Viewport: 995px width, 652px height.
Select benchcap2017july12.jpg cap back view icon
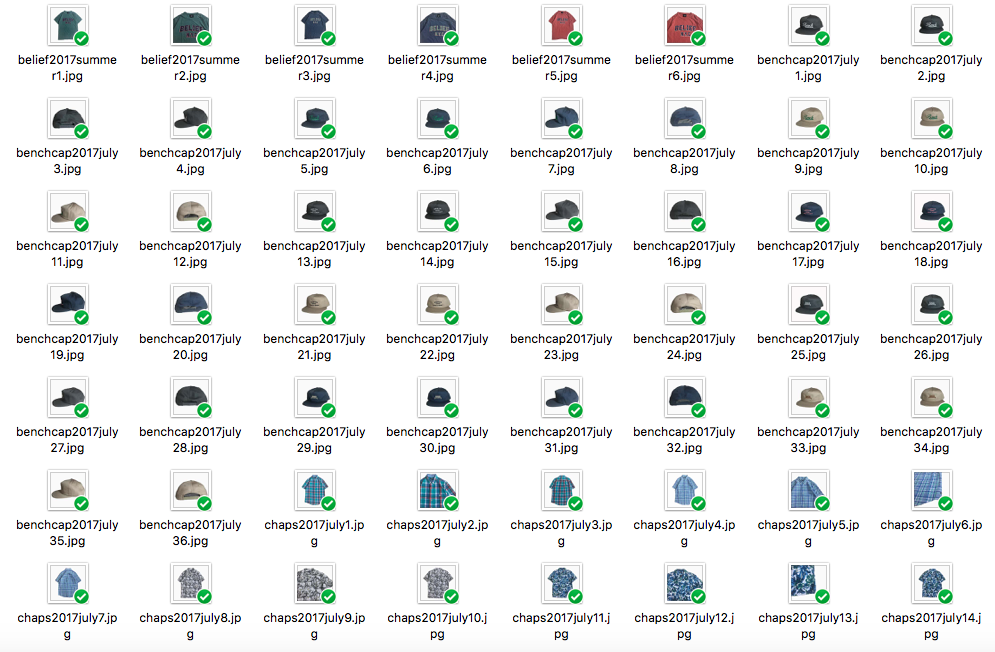pyautogui.click(x=191, y=211)
